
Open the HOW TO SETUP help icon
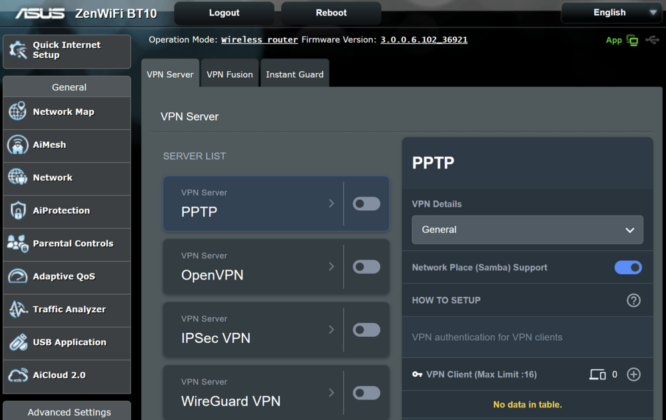click(x=633, y=300)
